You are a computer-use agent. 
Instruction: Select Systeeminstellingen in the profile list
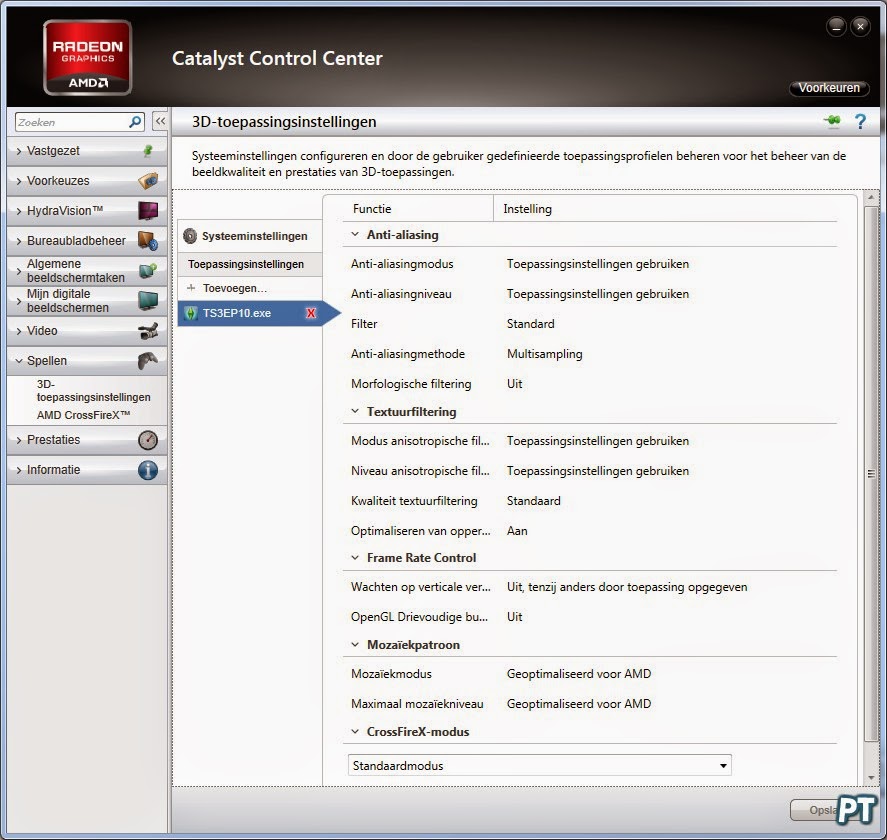[250, 236]
